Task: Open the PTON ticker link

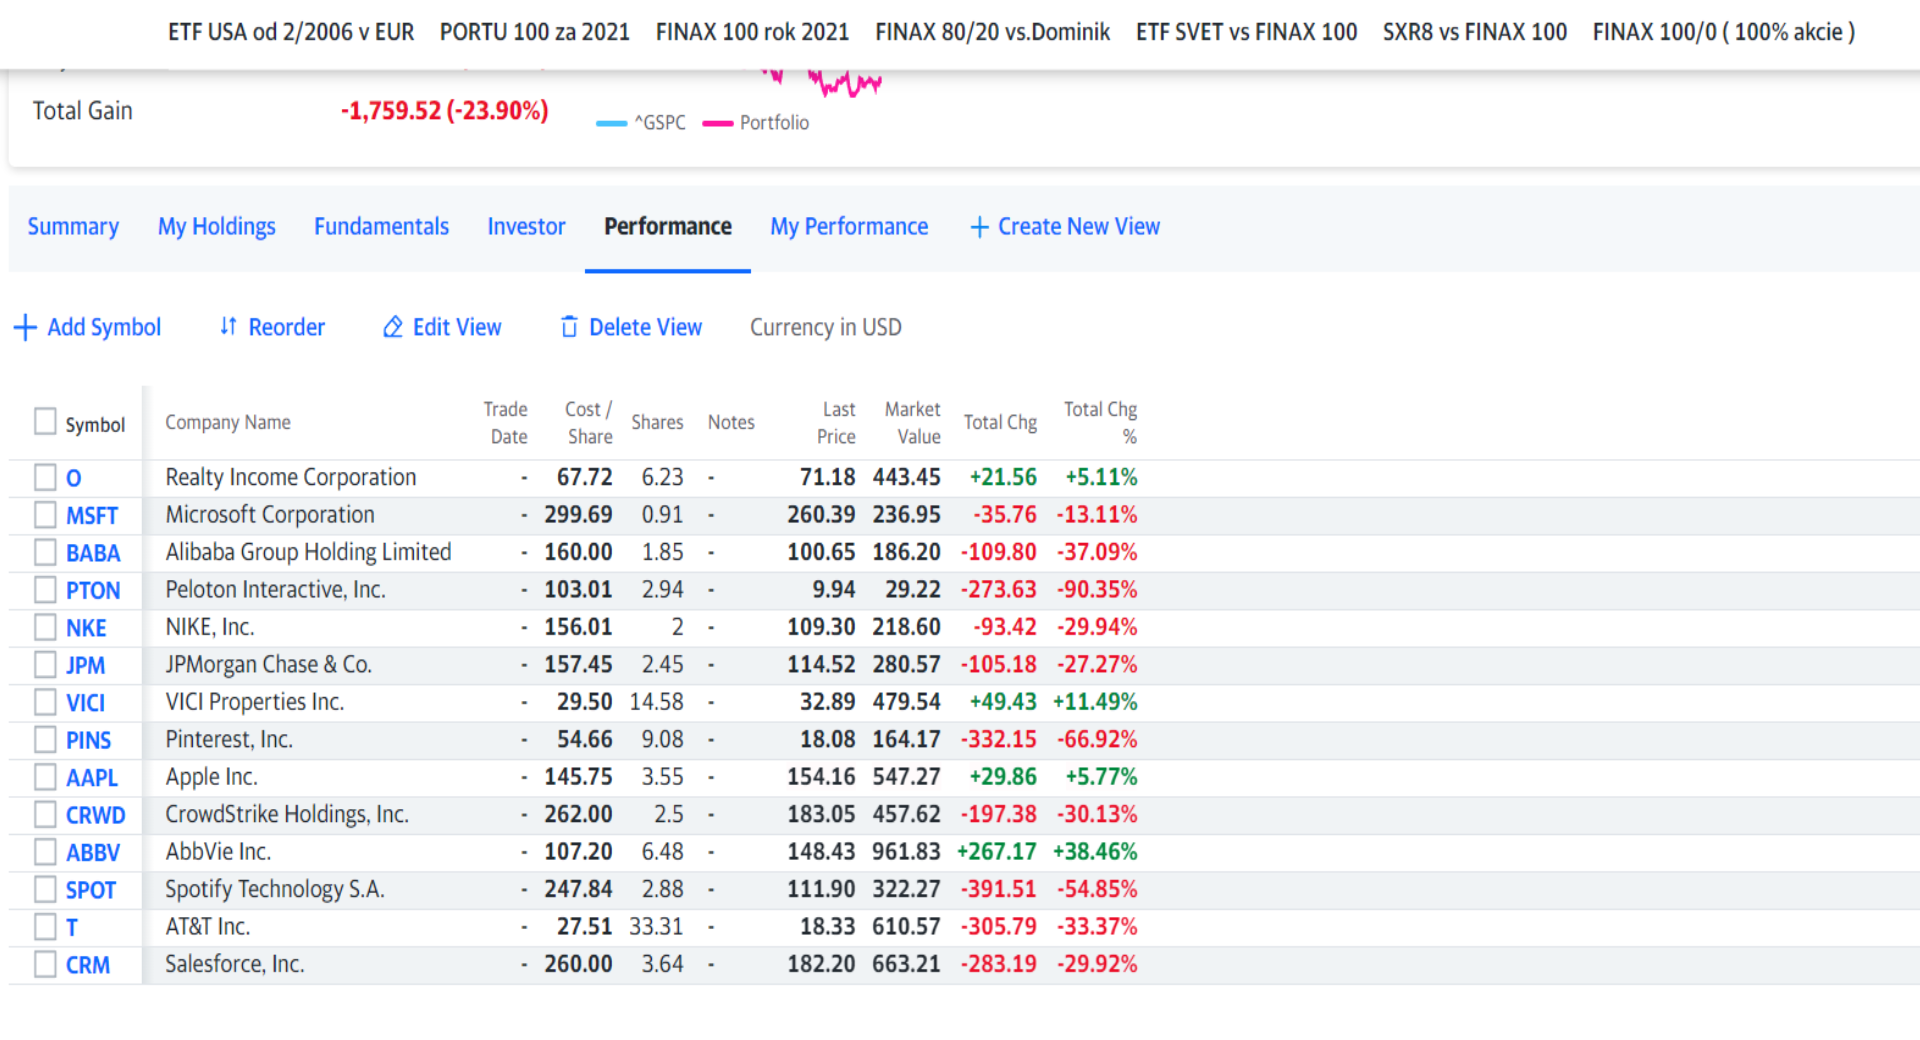Action: (x=93, y=591)
